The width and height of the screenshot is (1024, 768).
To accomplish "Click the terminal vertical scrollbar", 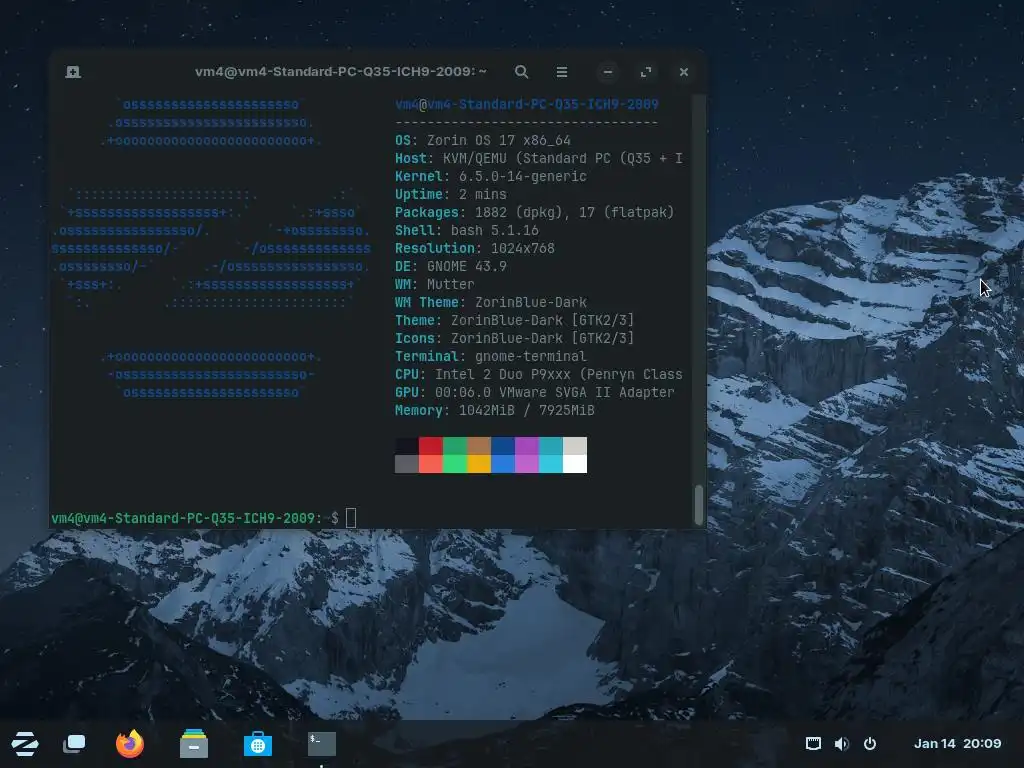I will (x=698, y=504).
